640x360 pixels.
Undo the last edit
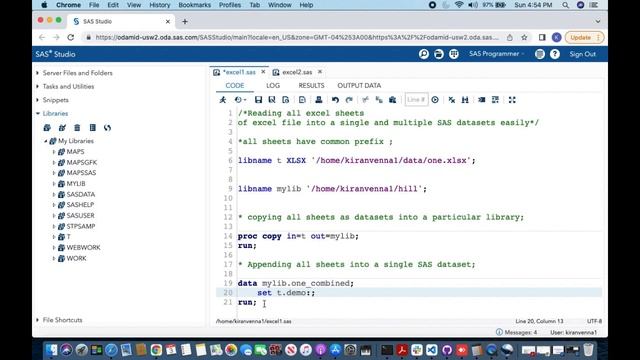(x=335, y=100)
